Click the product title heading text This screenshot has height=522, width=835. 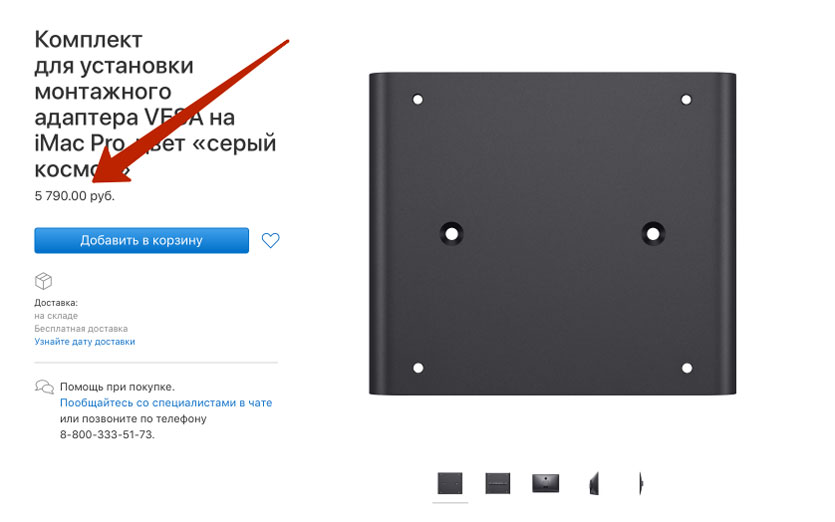155,104
